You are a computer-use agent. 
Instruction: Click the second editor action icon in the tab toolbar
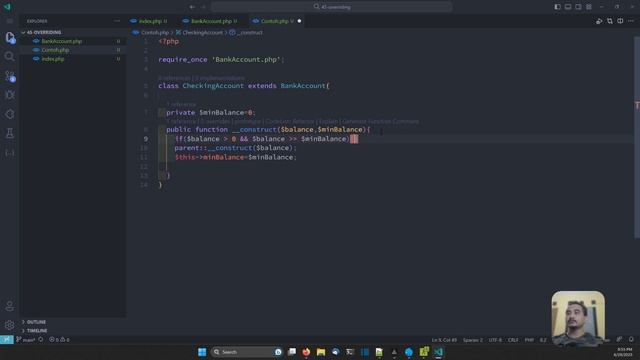[x=610, y=21]
